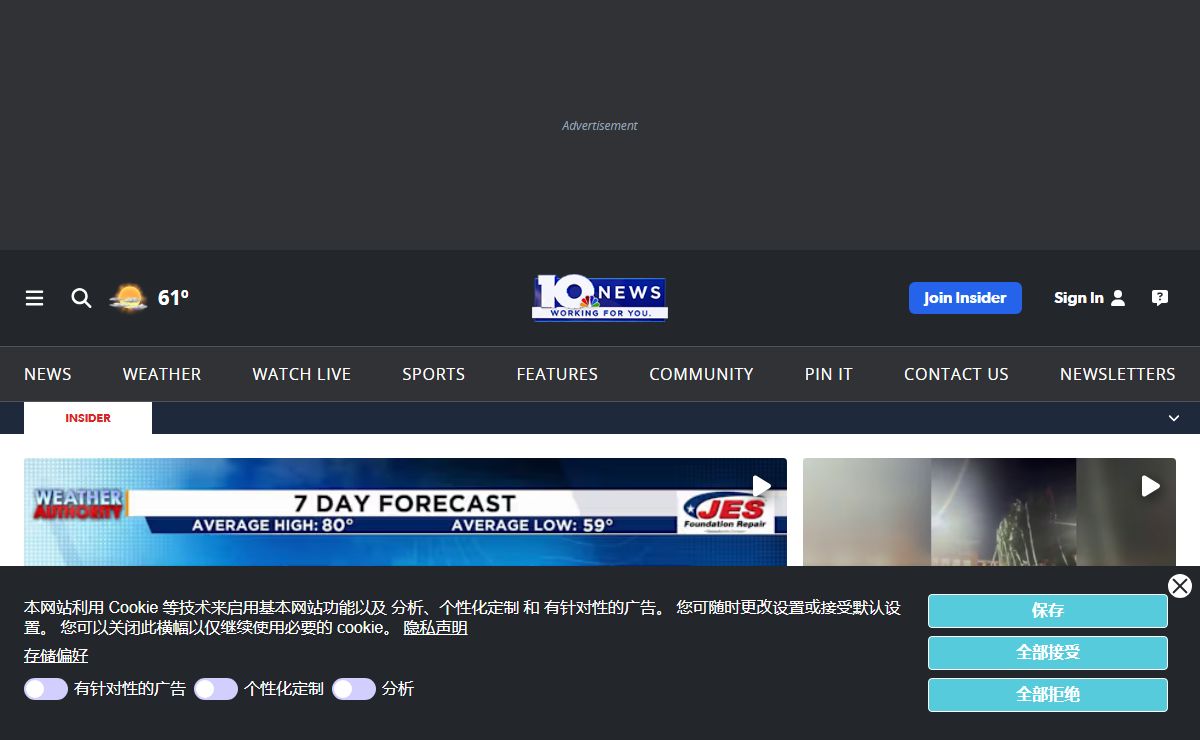Click the user profile icon
Image resolution: width=1200 pixels, height=740 pixels.
[1118, 298]
